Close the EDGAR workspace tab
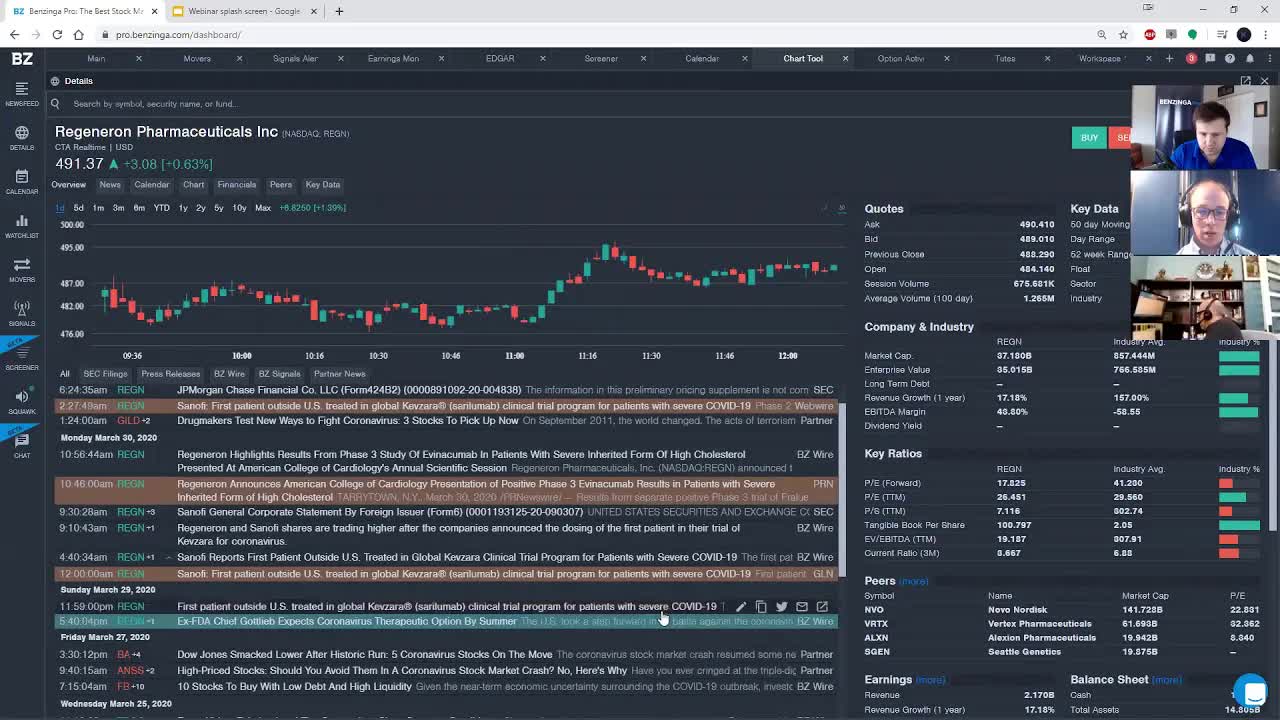Viewport: 1280px width, 720px height. click(542, 59)
